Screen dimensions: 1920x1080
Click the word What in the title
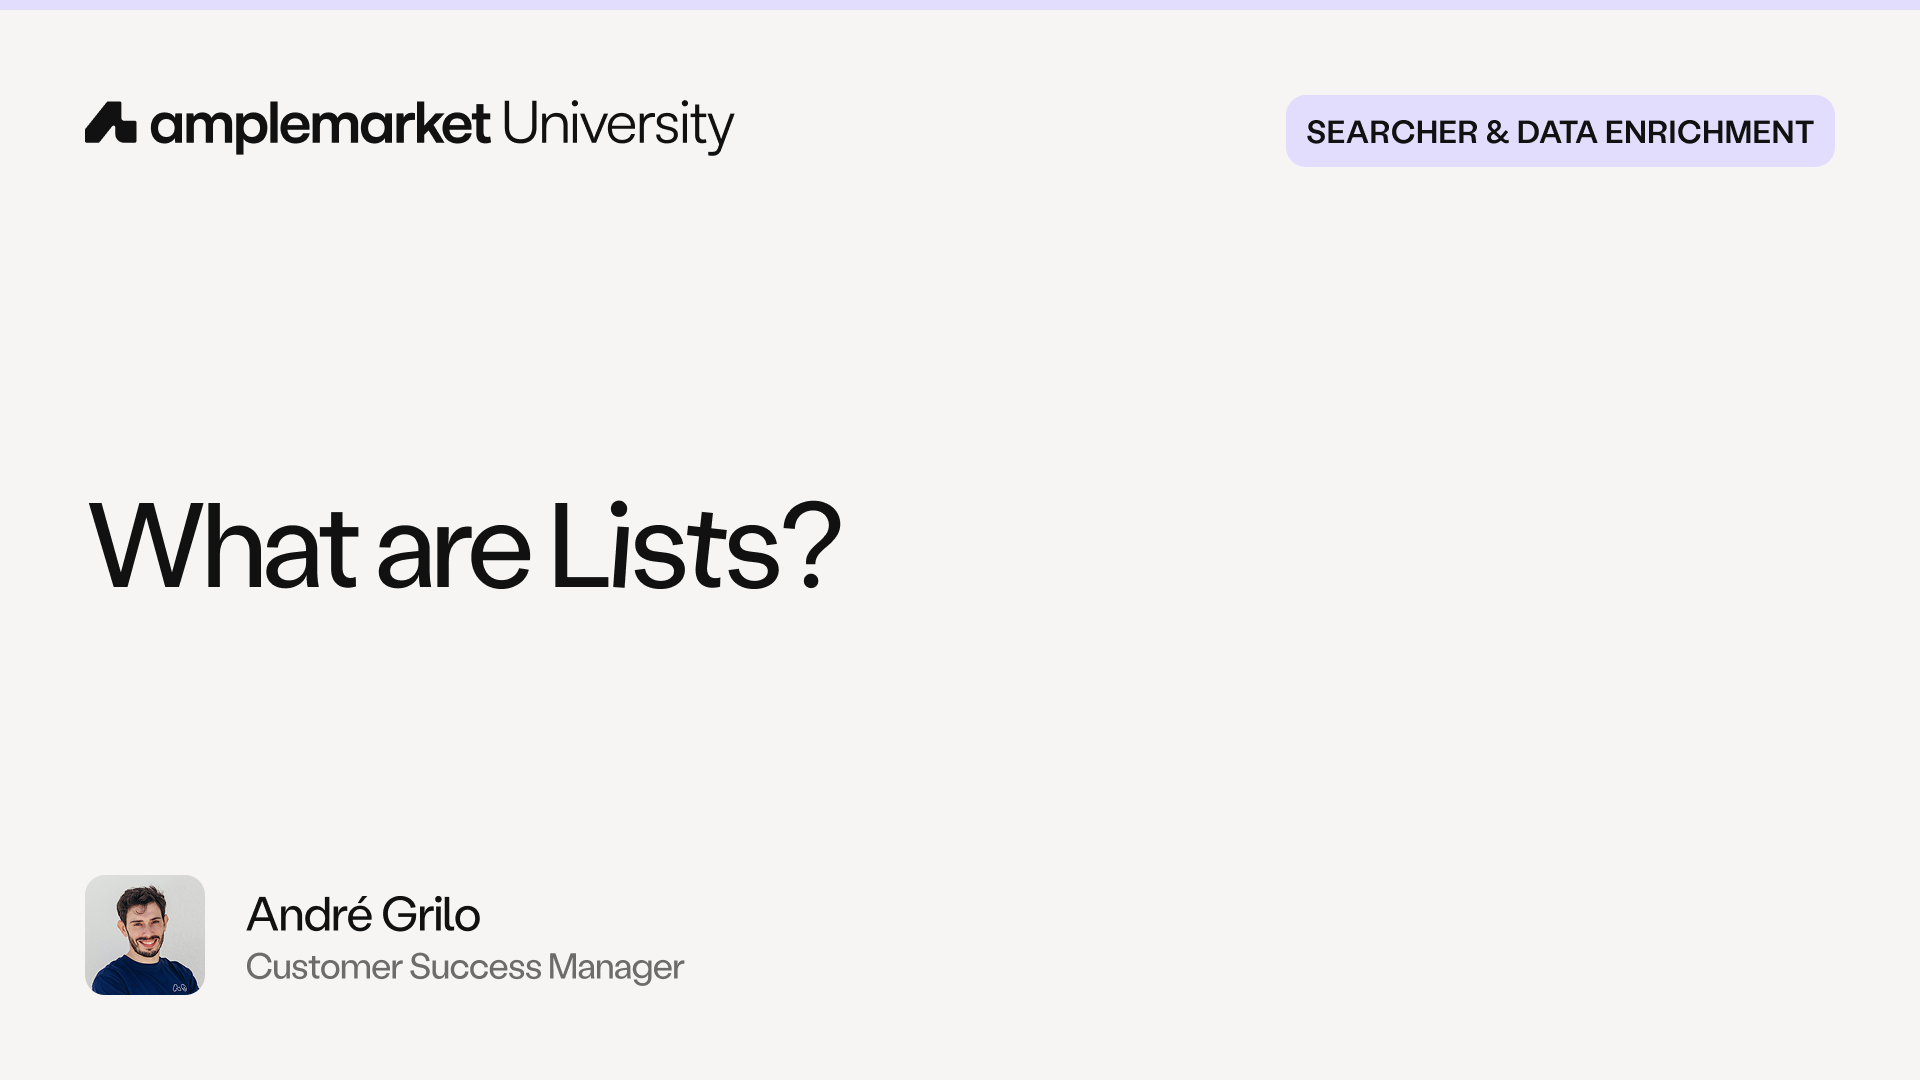click(223, 547)
